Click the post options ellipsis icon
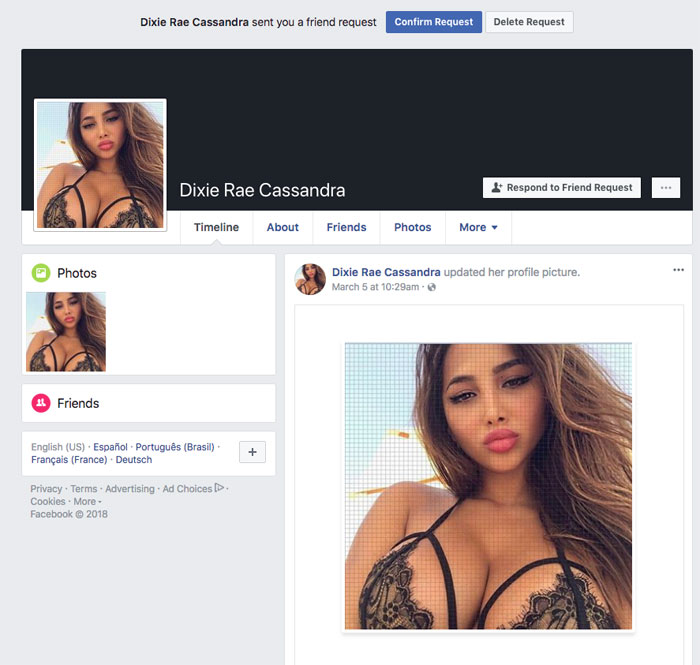This screenshot has height=665, width=700. coord(678,270)
